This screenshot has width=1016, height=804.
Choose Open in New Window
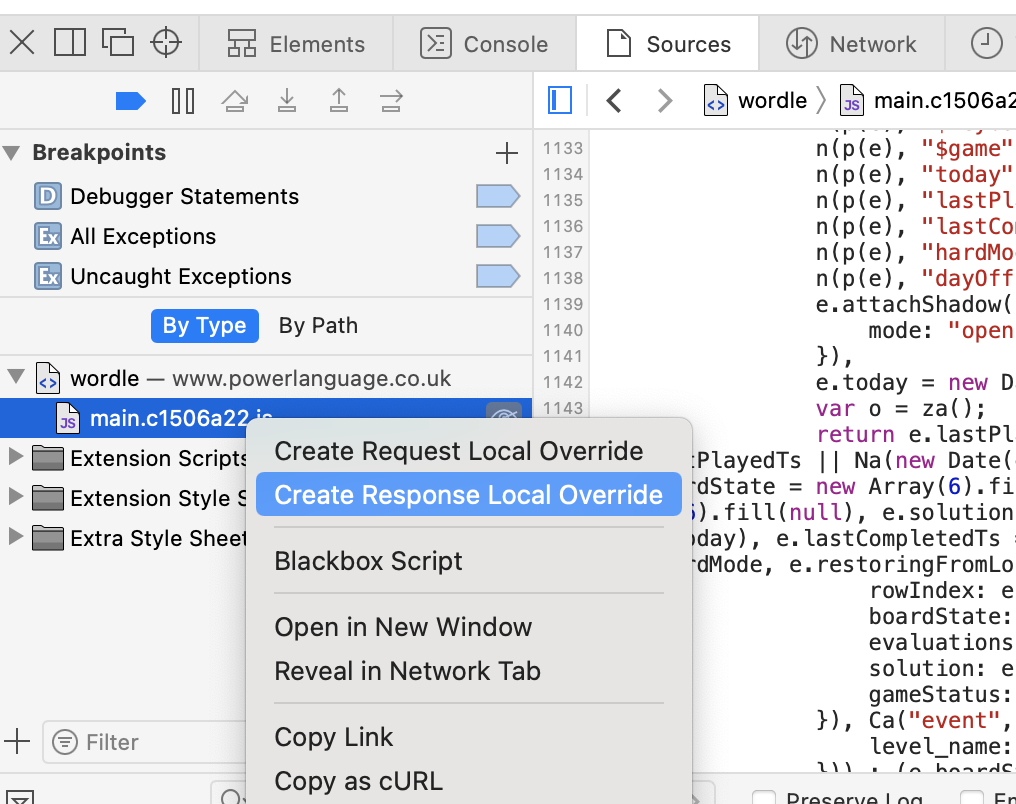pyautogui.click(x=469, y=627)
